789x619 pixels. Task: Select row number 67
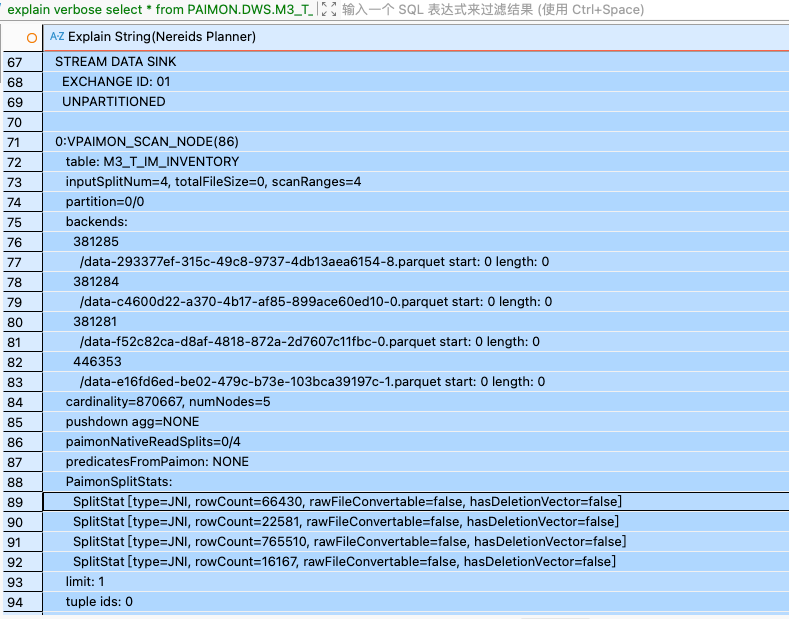click(x=15, y=62)
